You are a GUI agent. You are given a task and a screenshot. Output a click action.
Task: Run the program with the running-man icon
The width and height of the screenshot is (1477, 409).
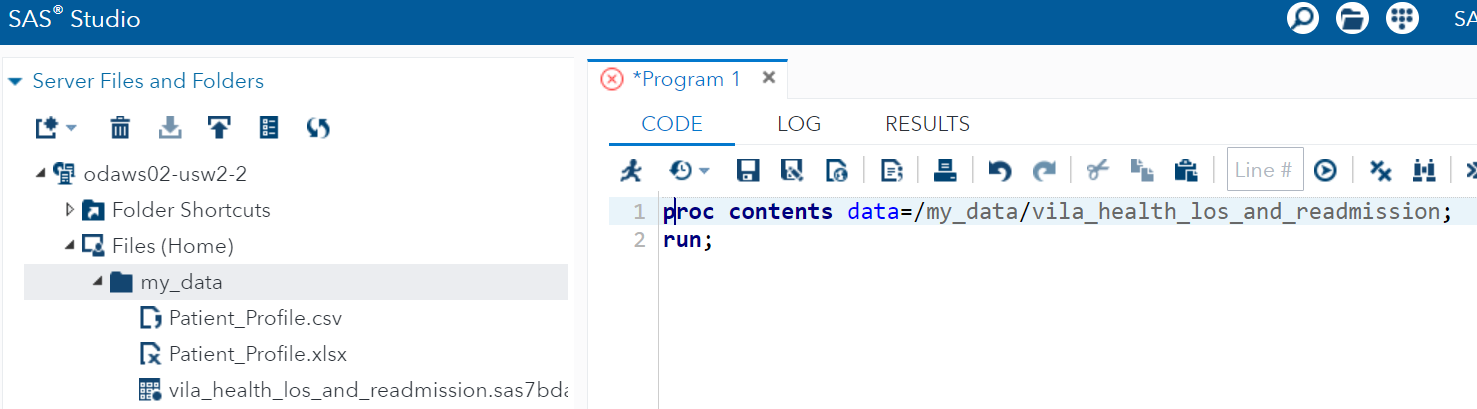coord(631,171)
